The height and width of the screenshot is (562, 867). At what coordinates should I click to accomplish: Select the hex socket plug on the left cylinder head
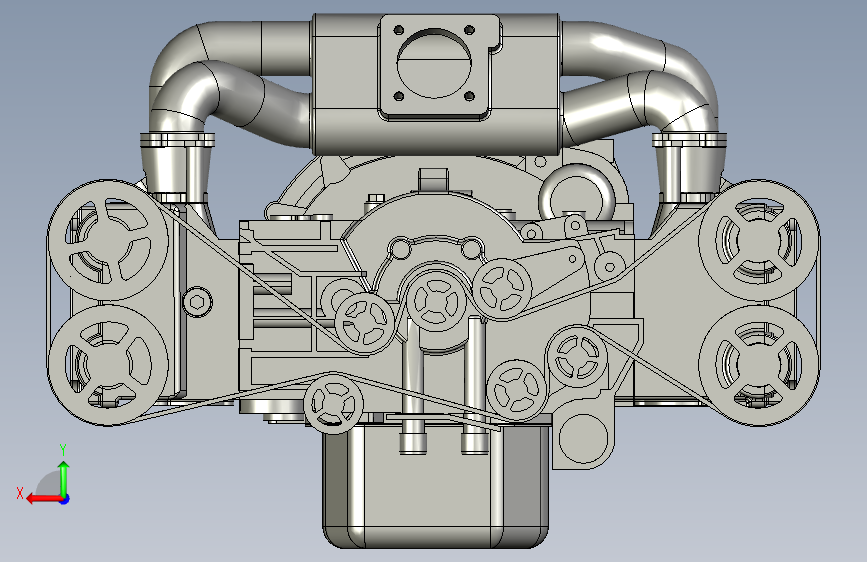click(196, 302)
